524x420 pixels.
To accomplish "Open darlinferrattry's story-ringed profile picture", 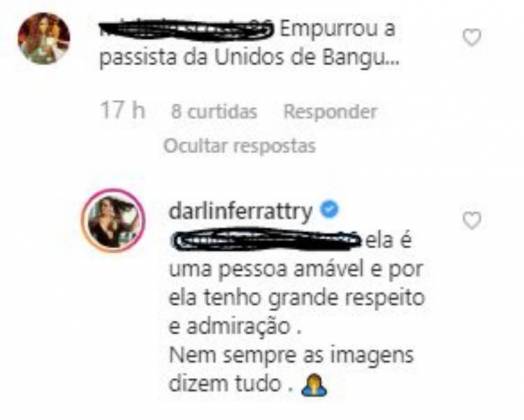I will [x=113, y=220].
